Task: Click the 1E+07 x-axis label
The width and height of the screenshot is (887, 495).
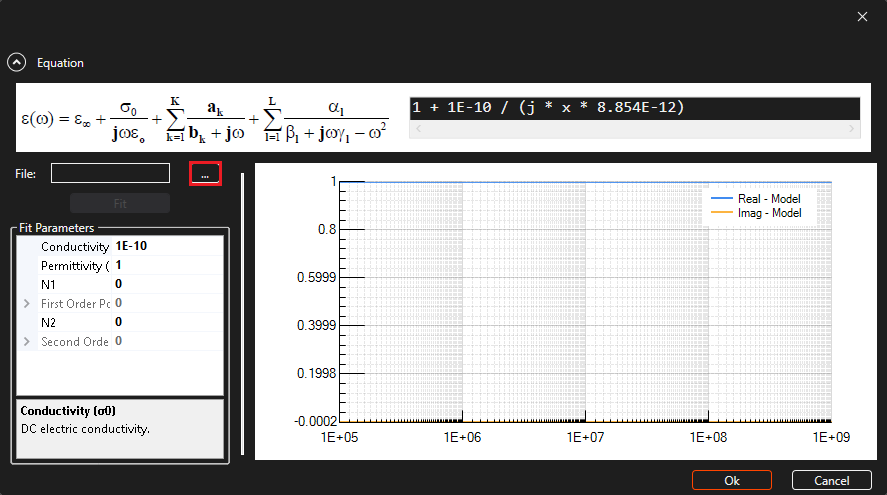Action: [x=585, y=437]
